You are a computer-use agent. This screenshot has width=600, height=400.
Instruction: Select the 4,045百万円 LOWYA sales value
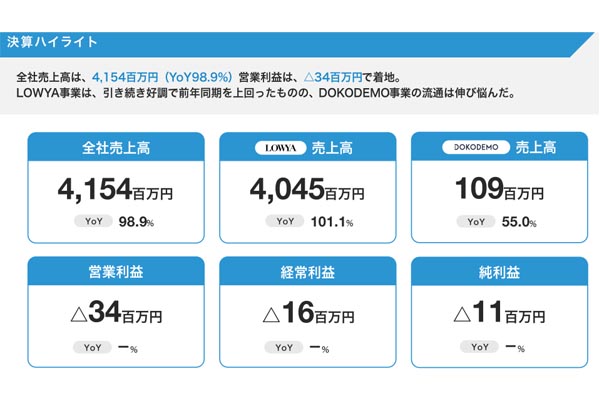(x=304, y=189)
